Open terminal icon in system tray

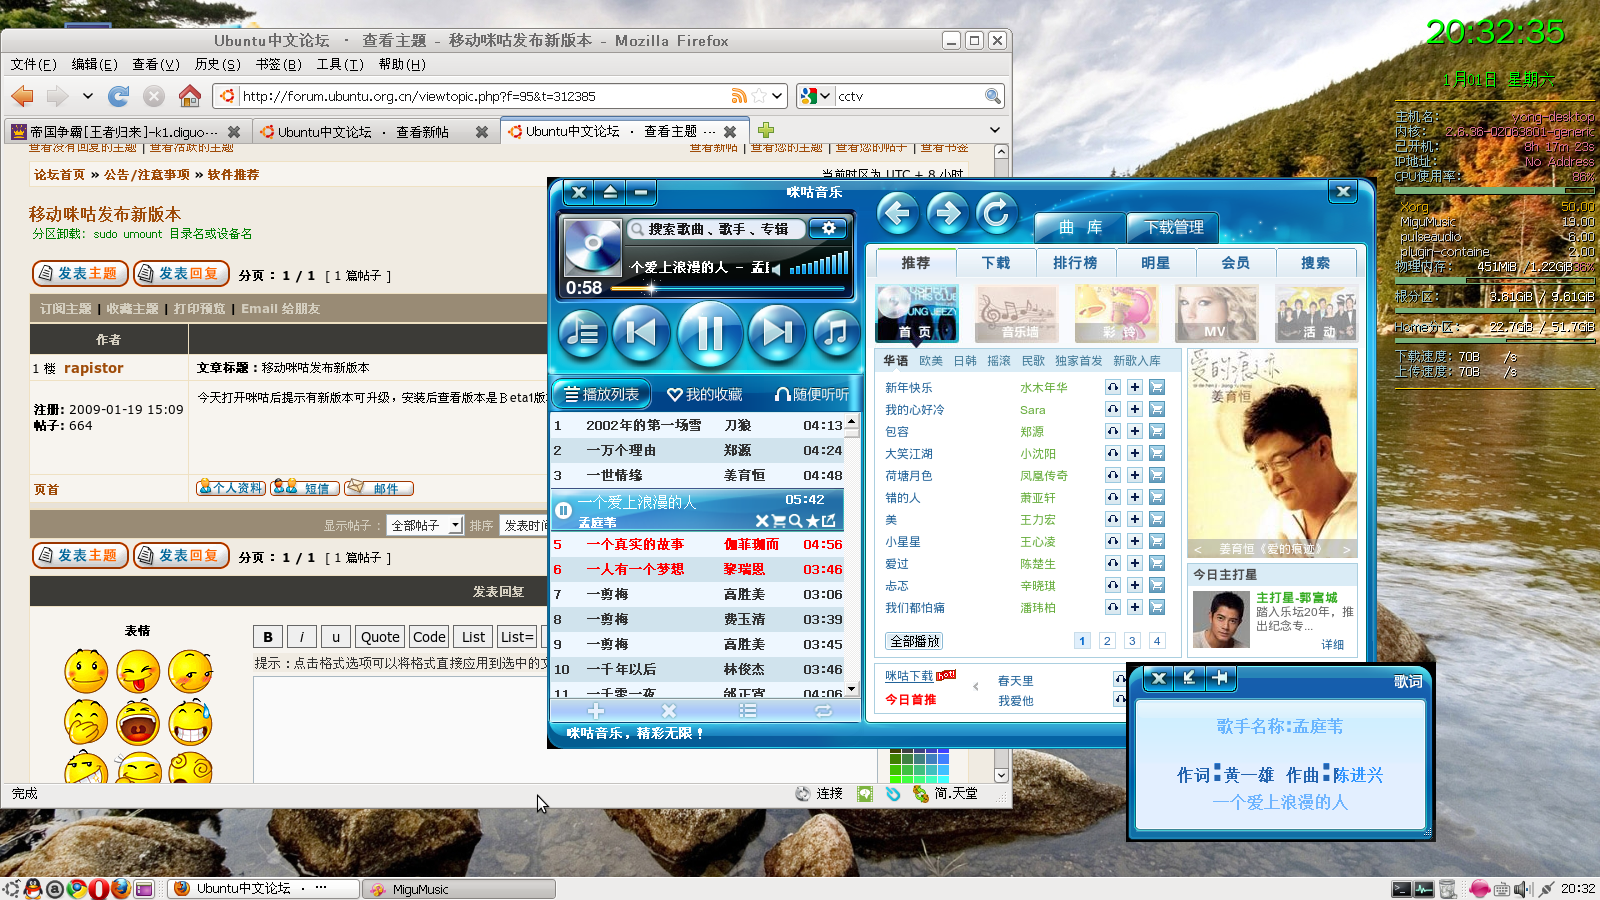pos(1401,888)
